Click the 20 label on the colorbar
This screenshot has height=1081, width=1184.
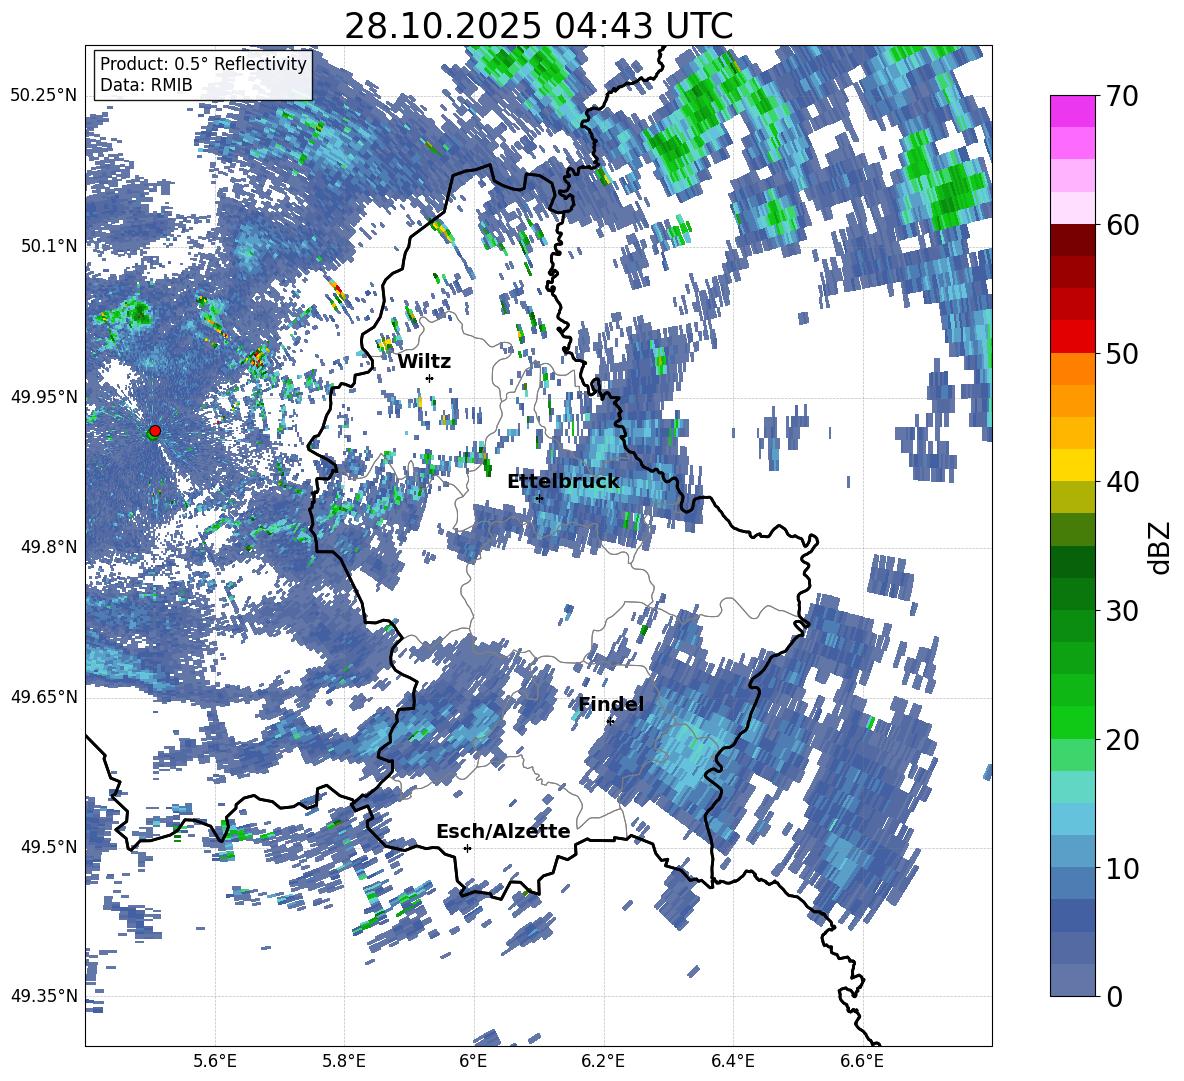[1122, 739]
